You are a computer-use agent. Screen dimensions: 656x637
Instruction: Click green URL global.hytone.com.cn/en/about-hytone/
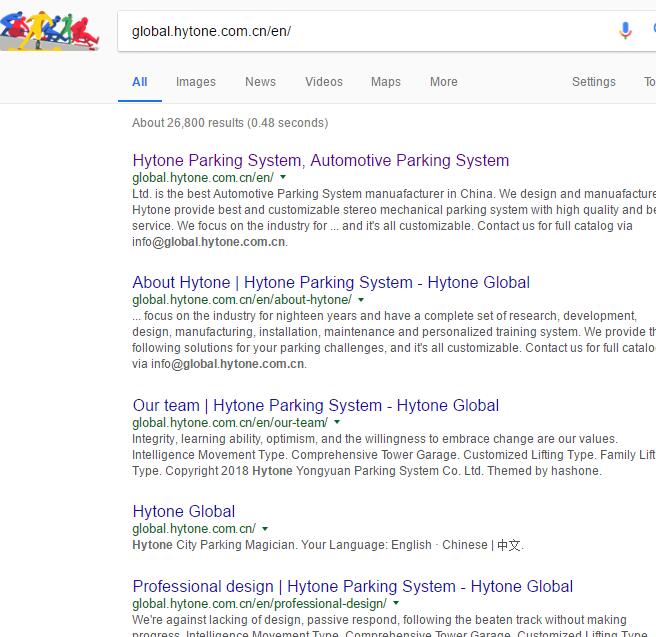pos(242,300)
